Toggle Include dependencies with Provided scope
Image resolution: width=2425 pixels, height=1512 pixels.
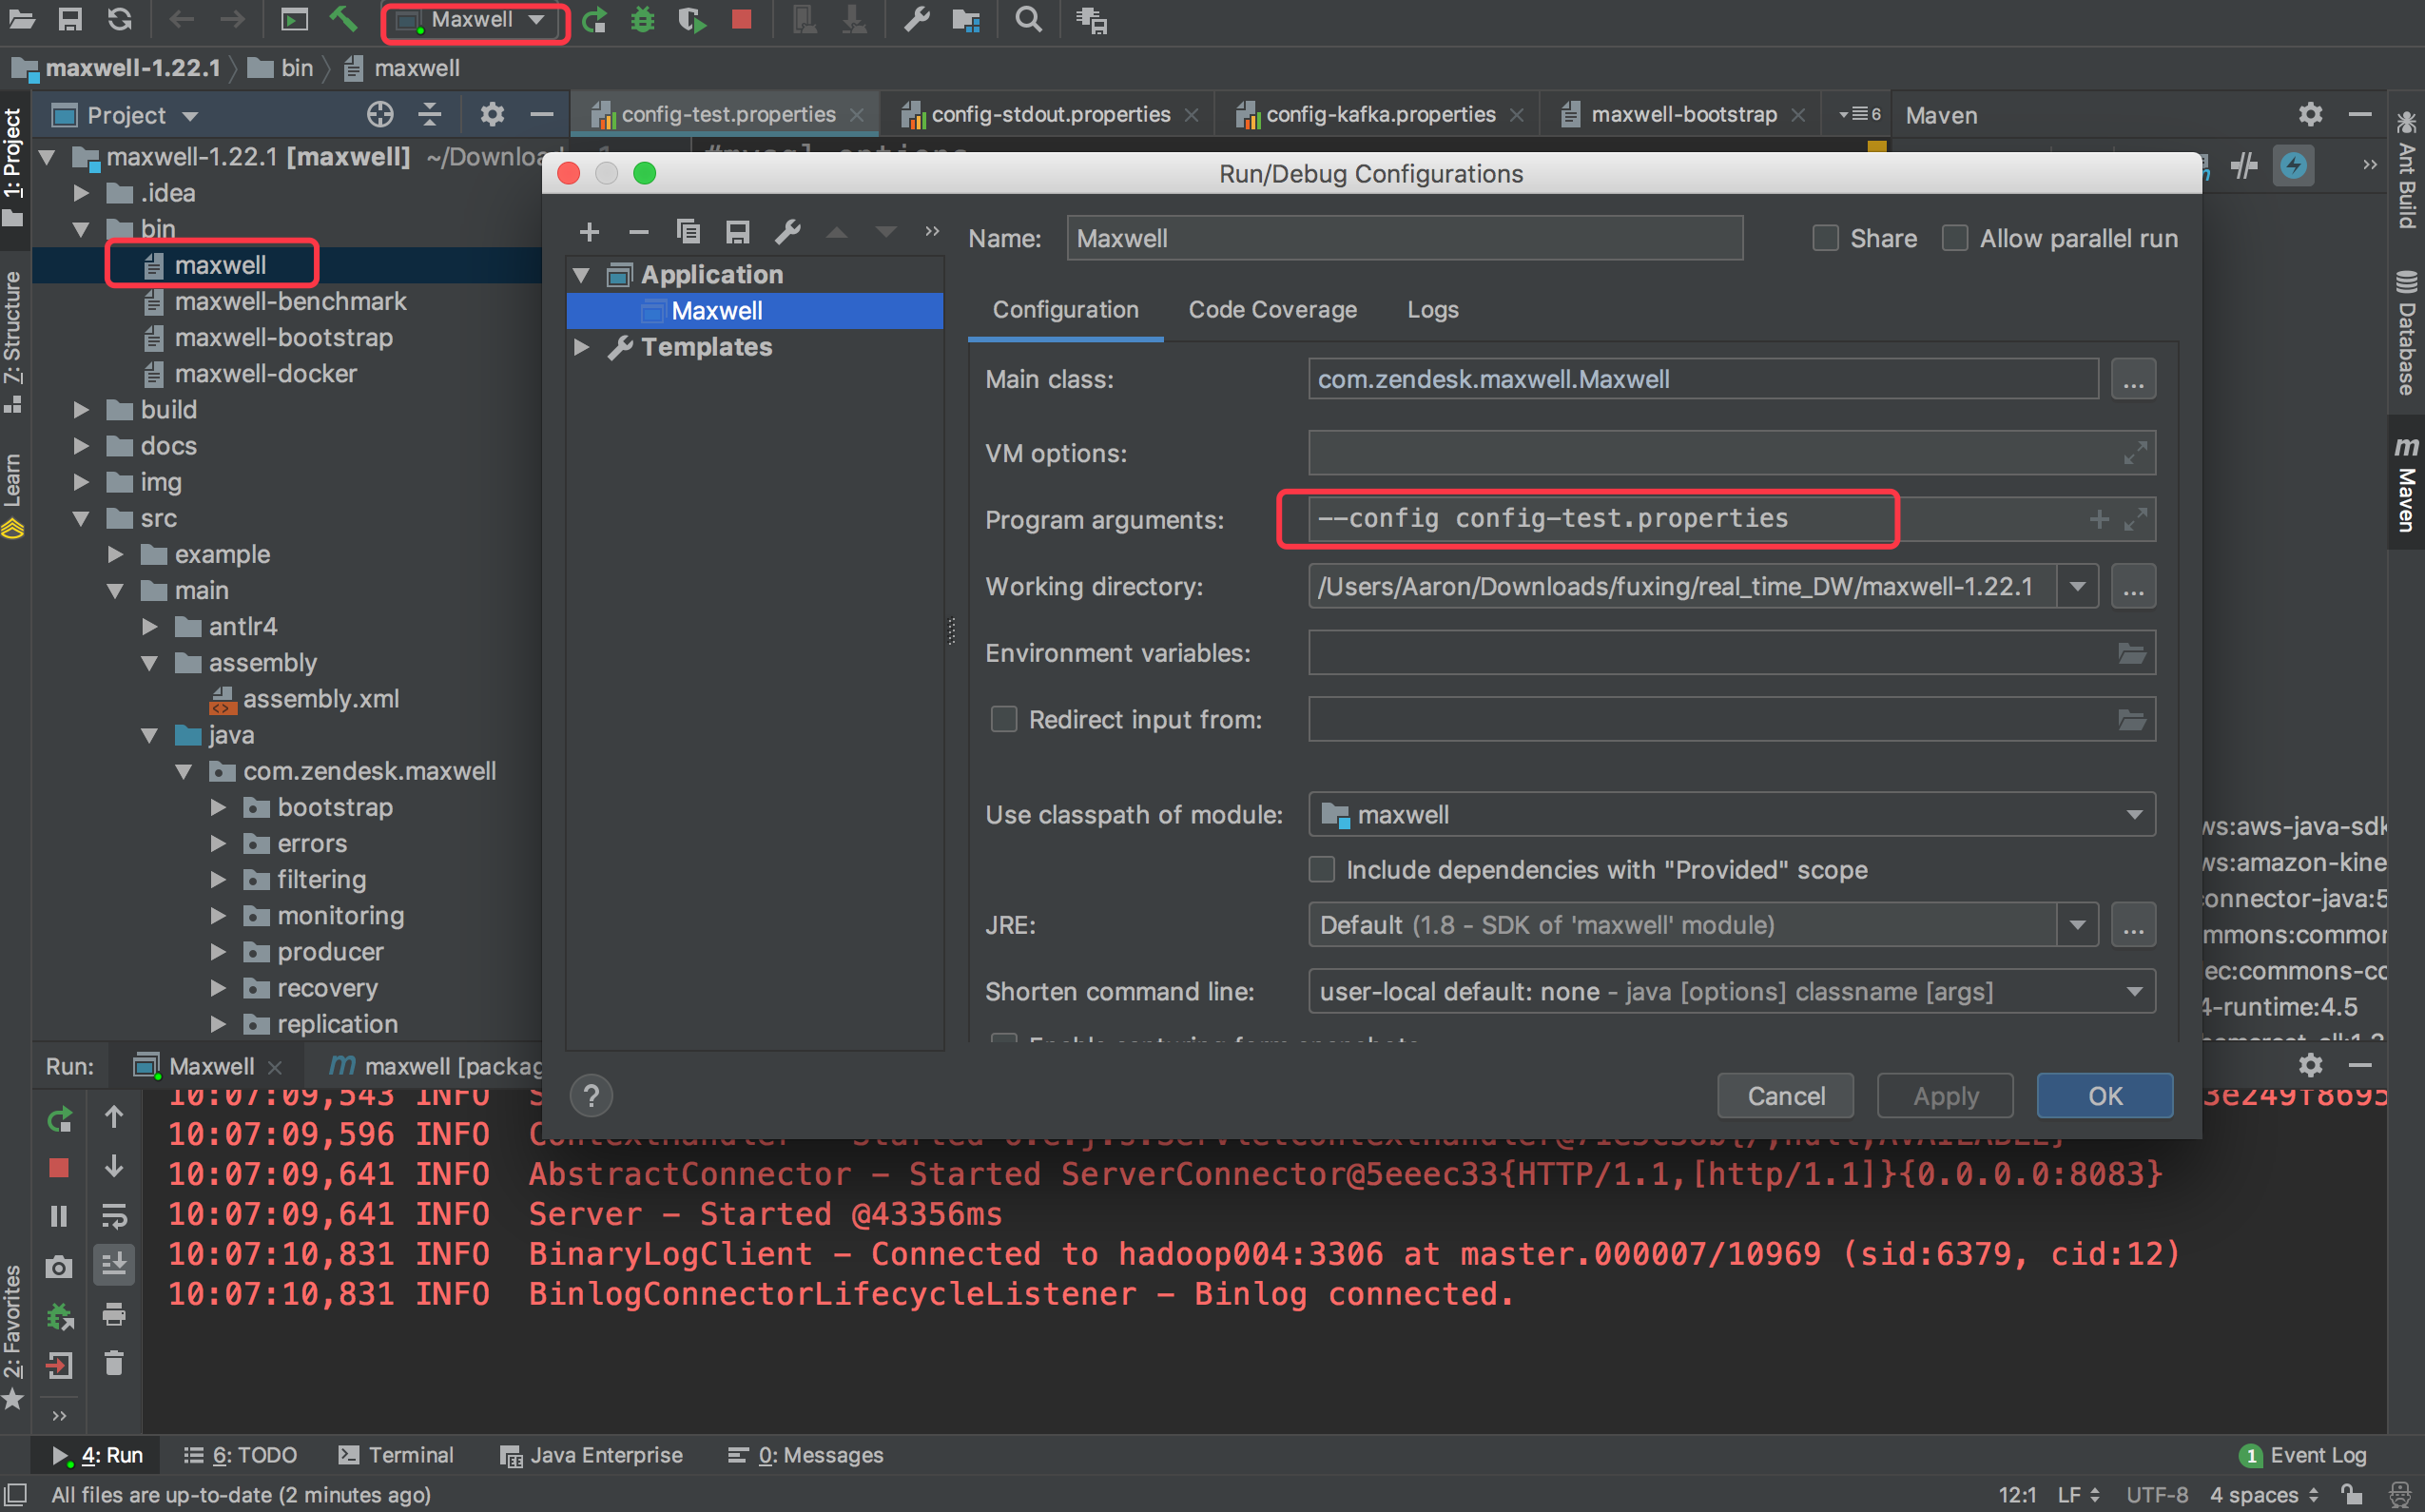point(1322,869)
